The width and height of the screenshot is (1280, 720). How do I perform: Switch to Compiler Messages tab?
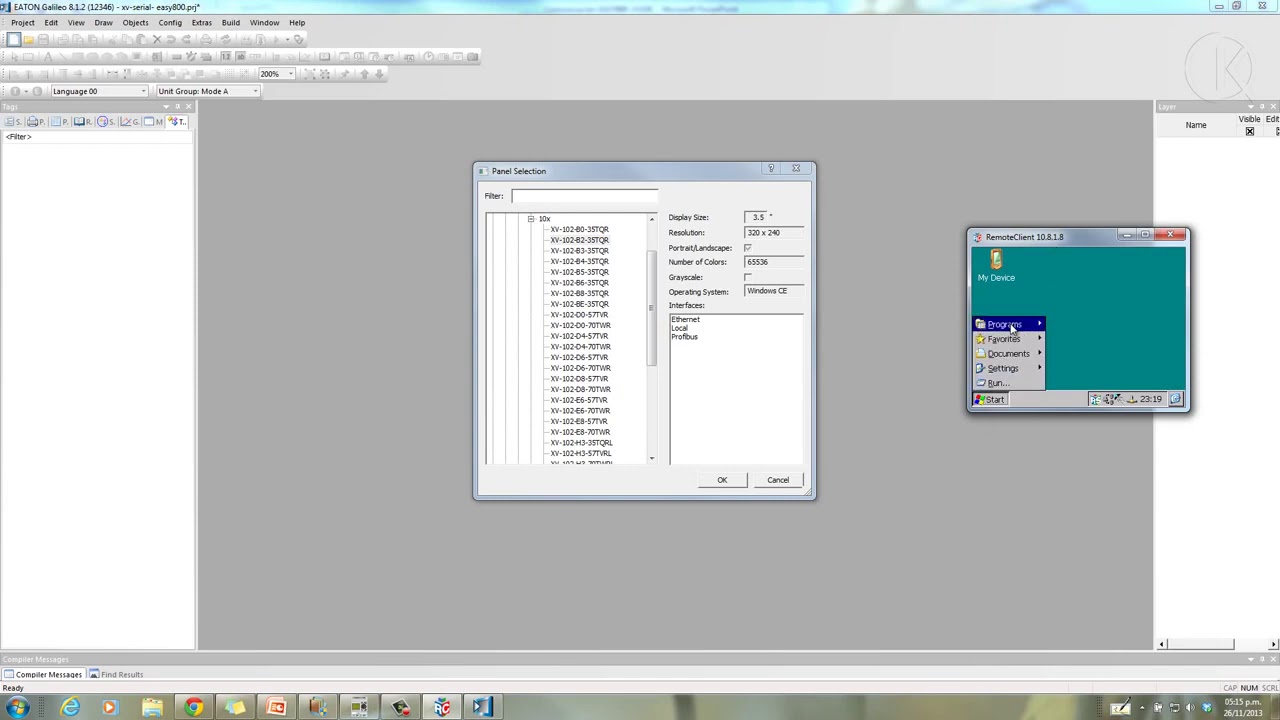43,675
